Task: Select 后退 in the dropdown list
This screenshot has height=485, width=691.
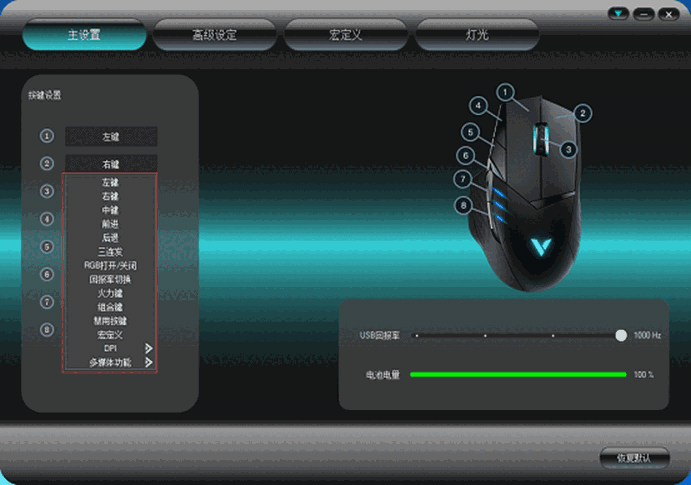Action: click(x=110, y=238)
